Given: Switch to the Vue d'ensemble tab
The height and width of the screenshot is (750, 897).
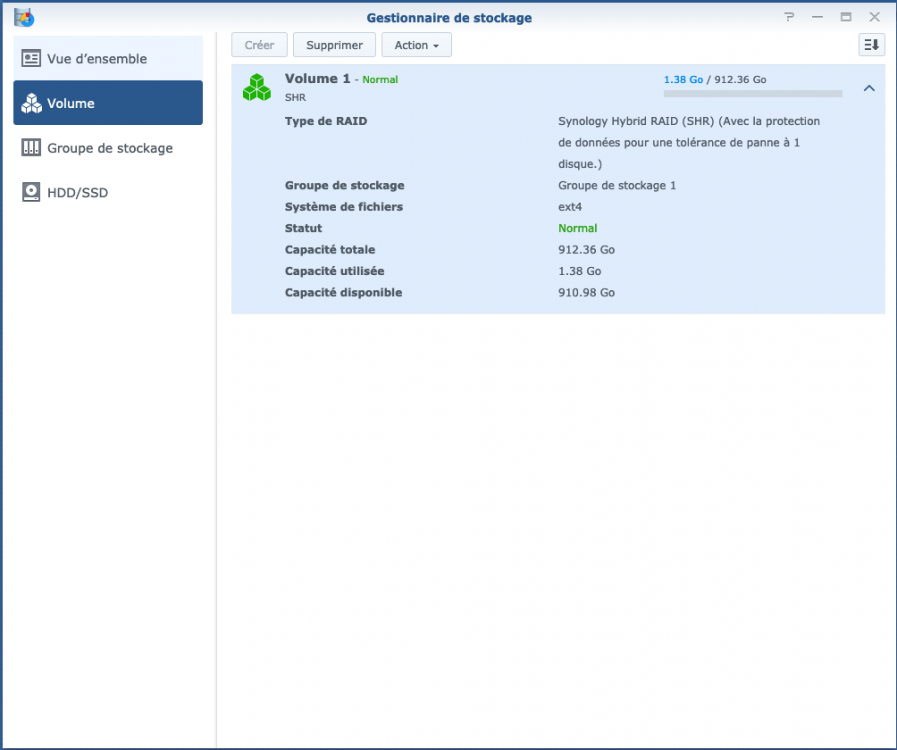Looking at the screenshot, I should 97,59.
